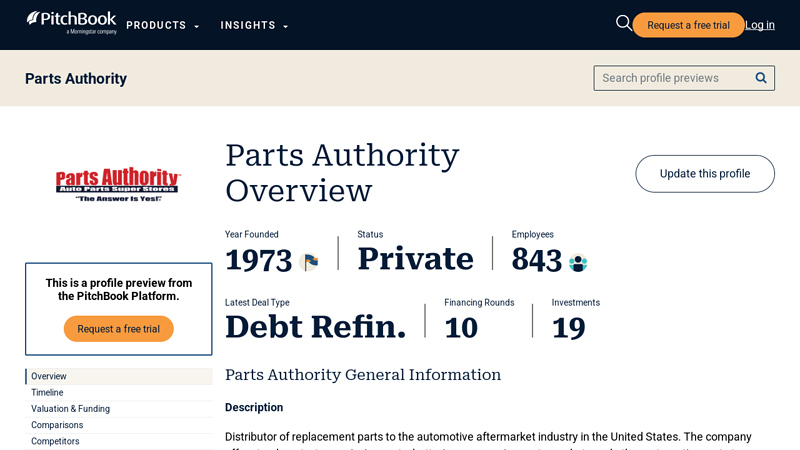The image size is (800, 450).
Task: Open the header search magnifier icon
Action: (x=623, y=23)
